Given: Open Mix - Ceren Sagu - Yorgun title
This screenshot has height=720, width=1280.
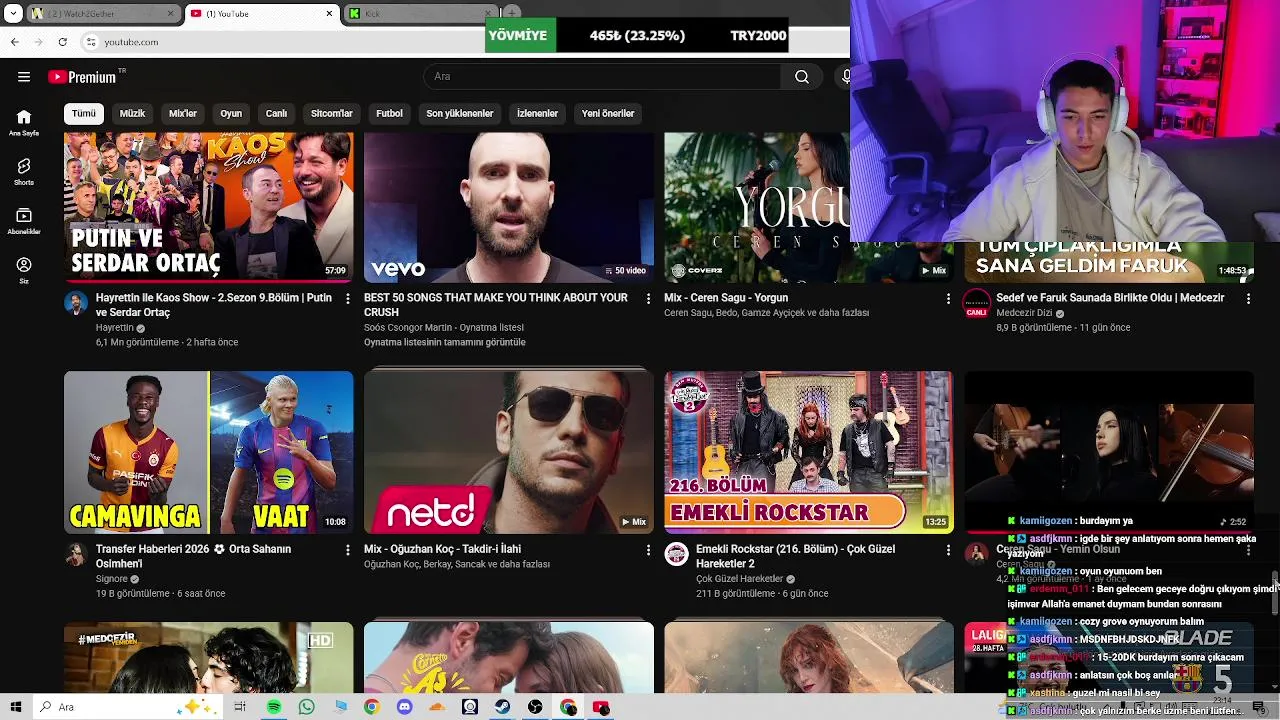Looking at the screenshot, I should click(x=726, y=298).
